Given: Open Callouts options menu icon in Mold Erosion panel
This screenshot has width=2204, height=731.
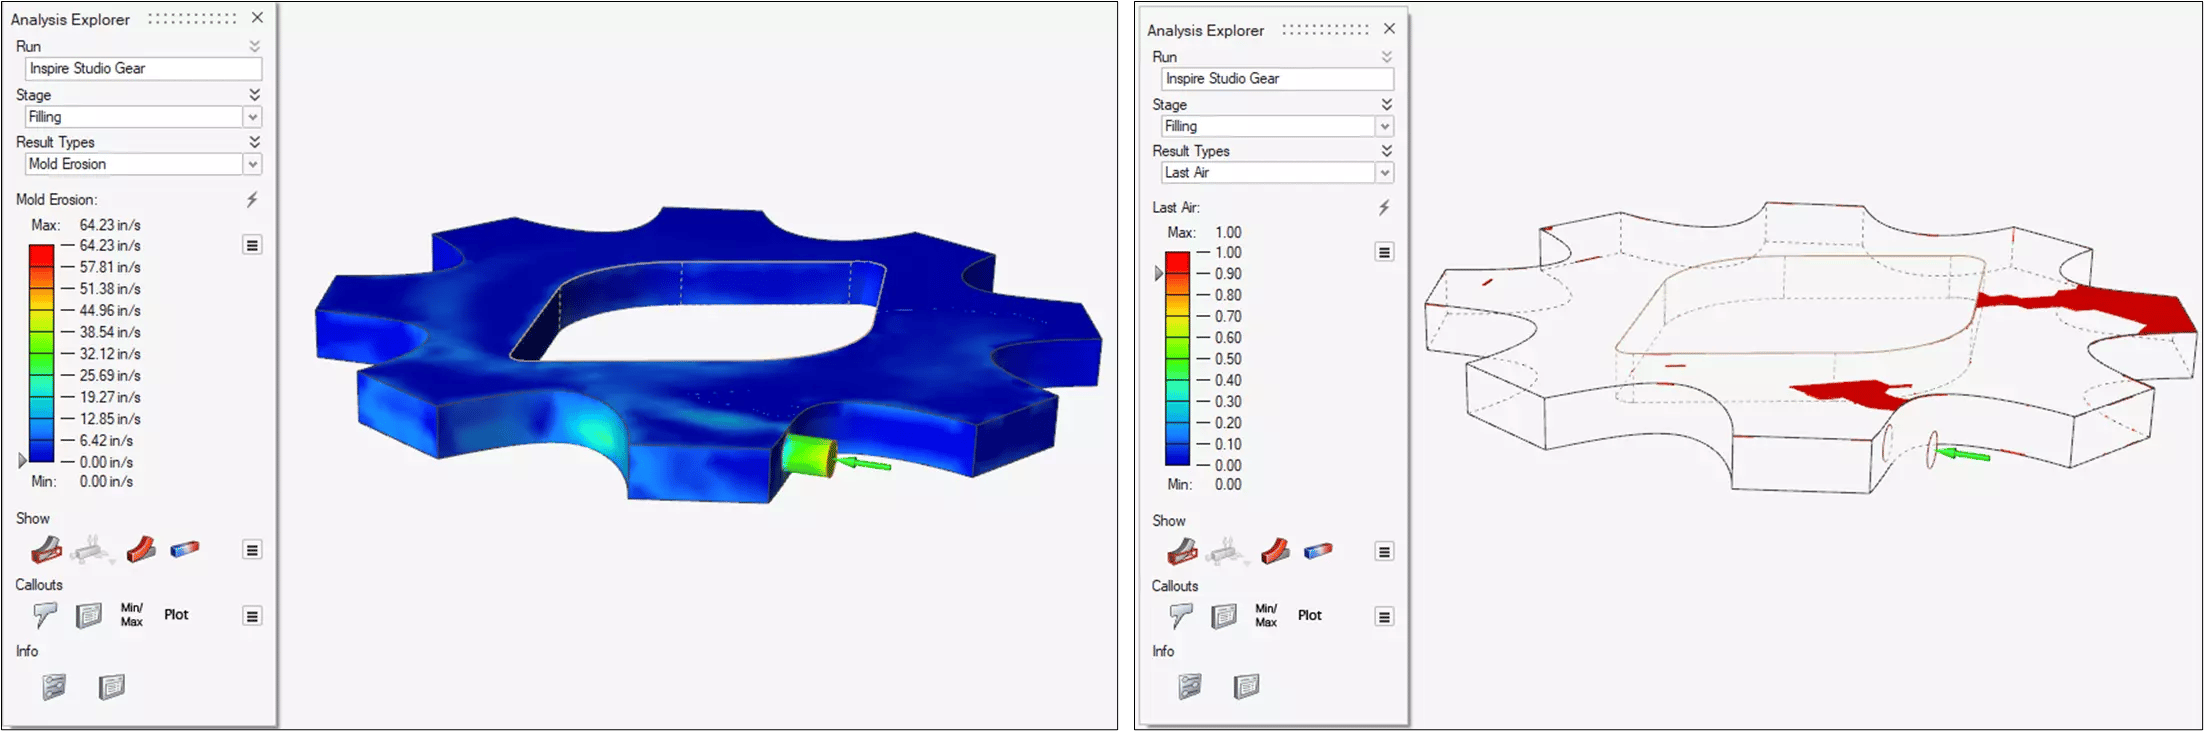Looking at the screenshot, I should click(252, 616).
